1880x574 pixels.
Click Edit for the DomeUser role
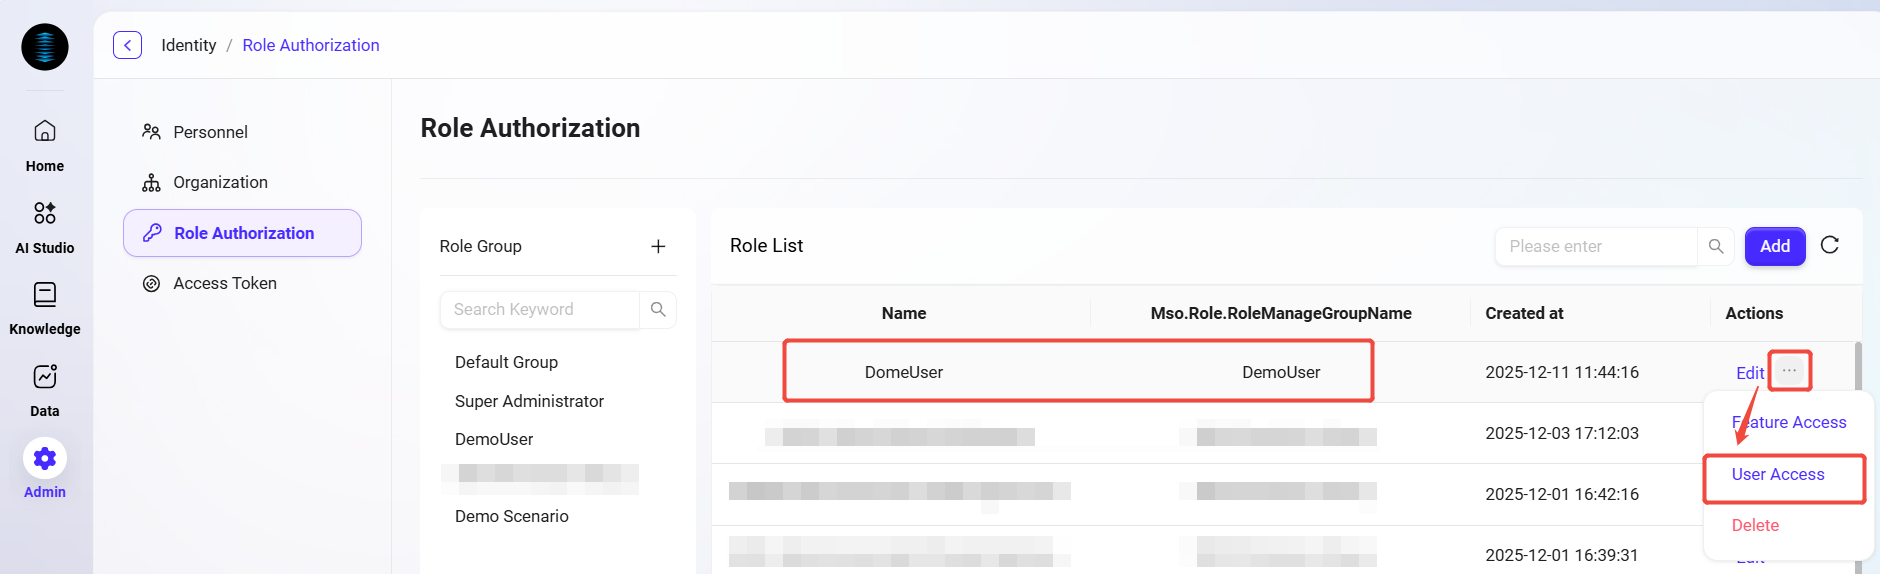coord(1749,373)
